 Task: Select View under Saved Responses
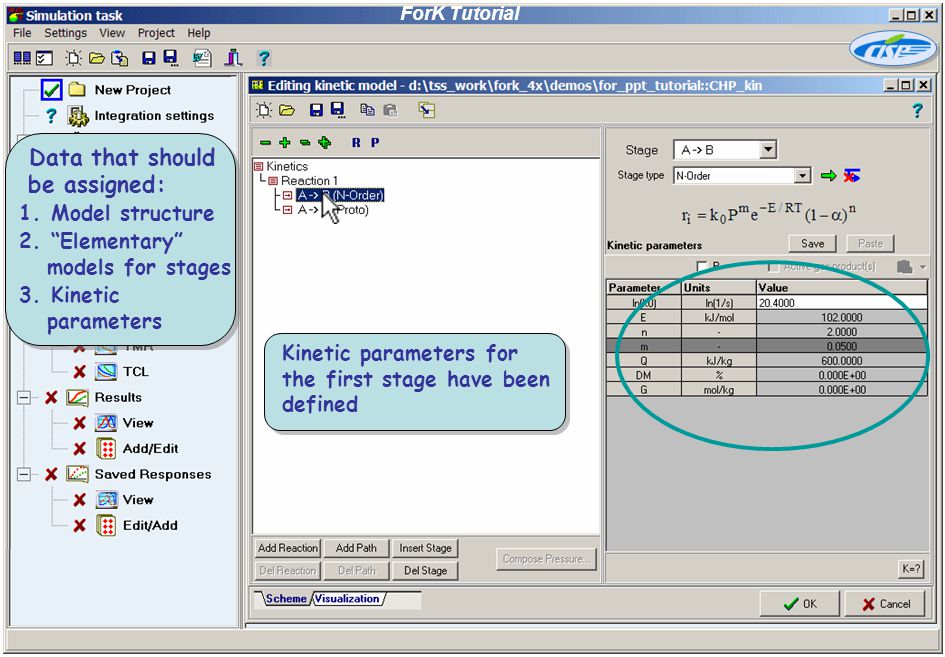point(138,500)
